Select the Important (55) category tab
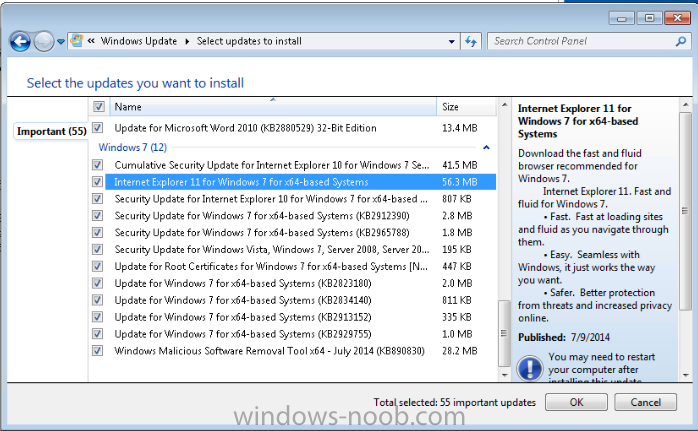The width and height of the screenshot is (698, 431). (x=51, y=131)
